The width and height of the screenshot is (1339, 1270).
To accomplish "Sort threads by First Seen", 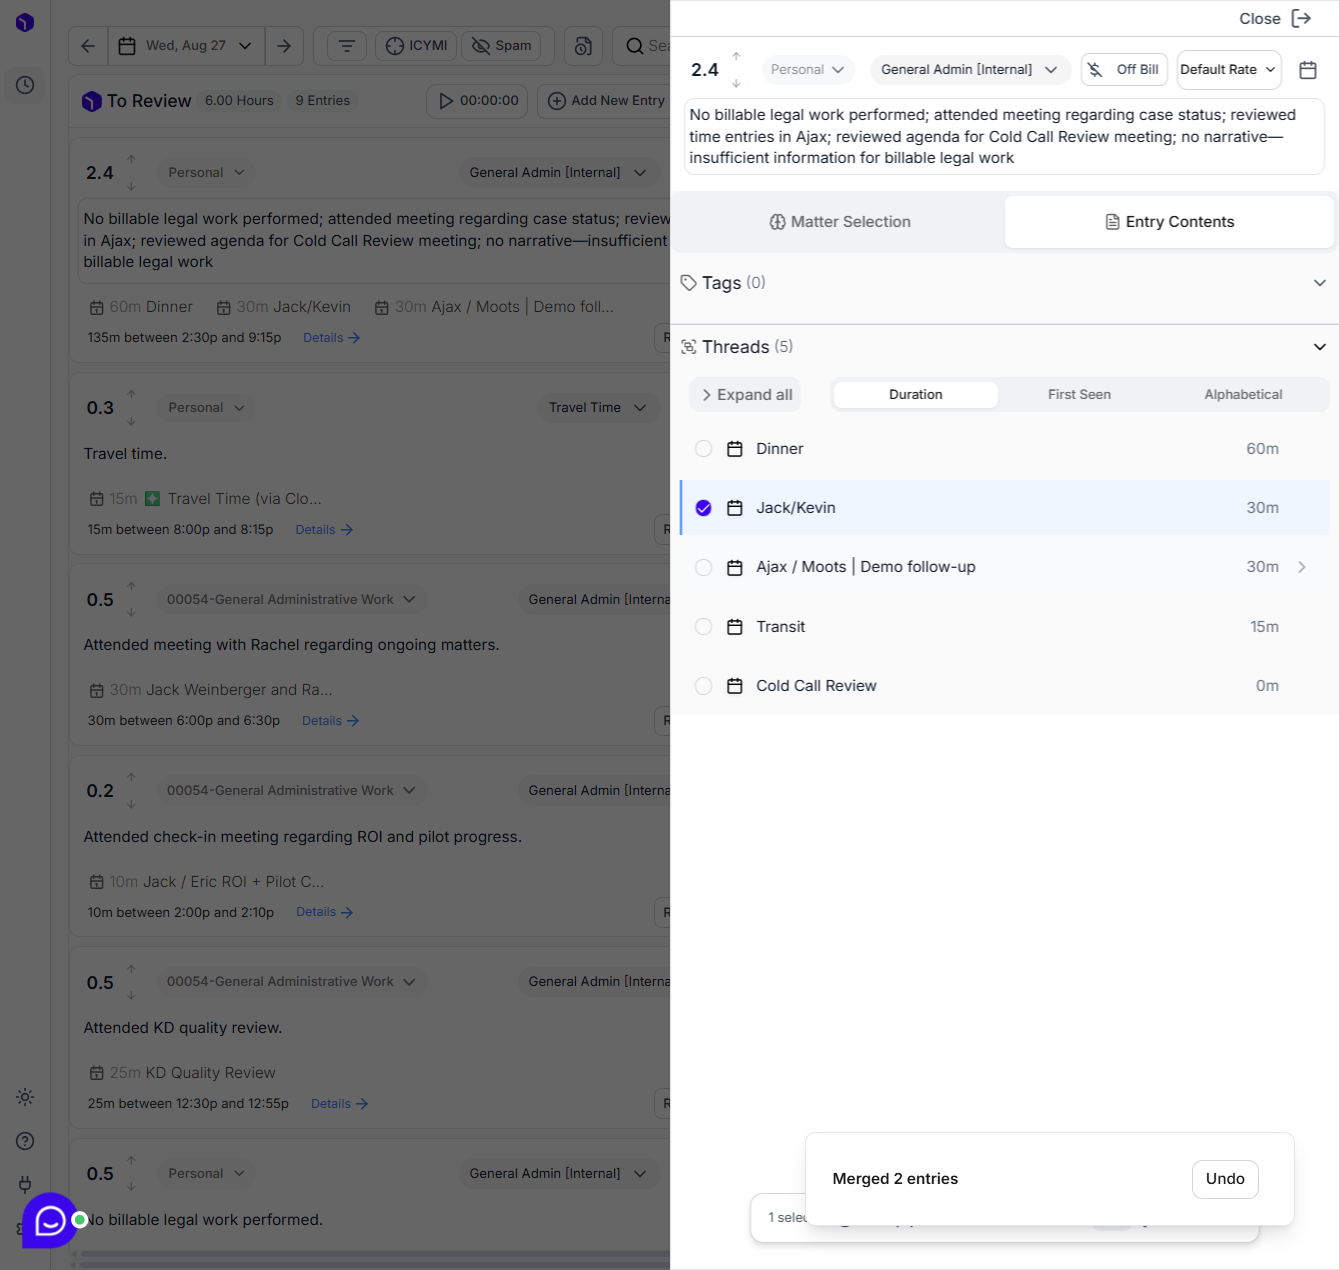I will [1079, 395].
